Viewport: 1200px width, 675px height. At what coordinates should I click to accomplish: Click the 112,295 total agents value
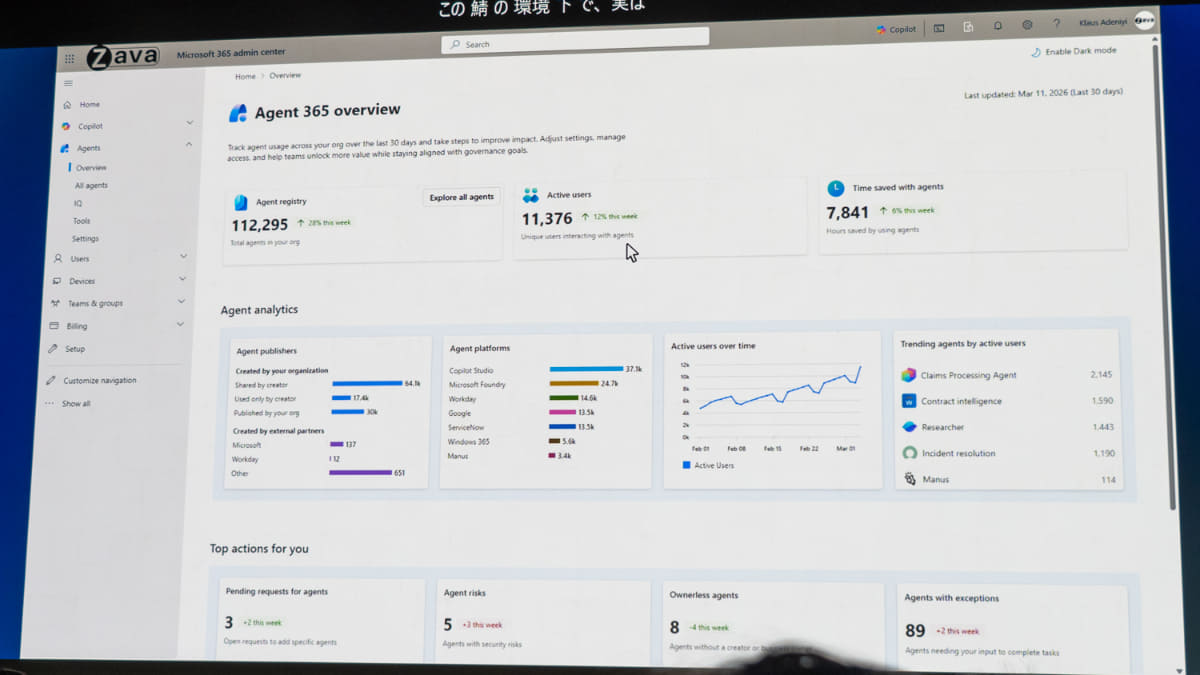[x=259, y=225]
